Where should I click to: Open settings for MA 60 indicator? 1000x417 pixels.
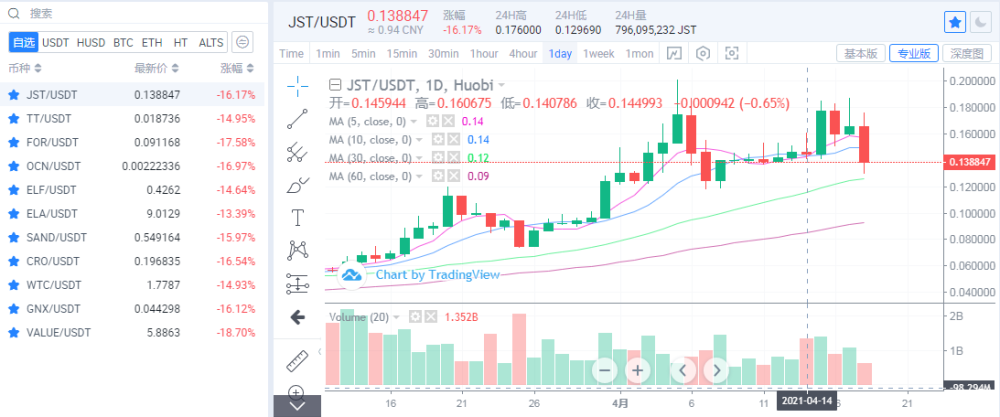(438, 176)
